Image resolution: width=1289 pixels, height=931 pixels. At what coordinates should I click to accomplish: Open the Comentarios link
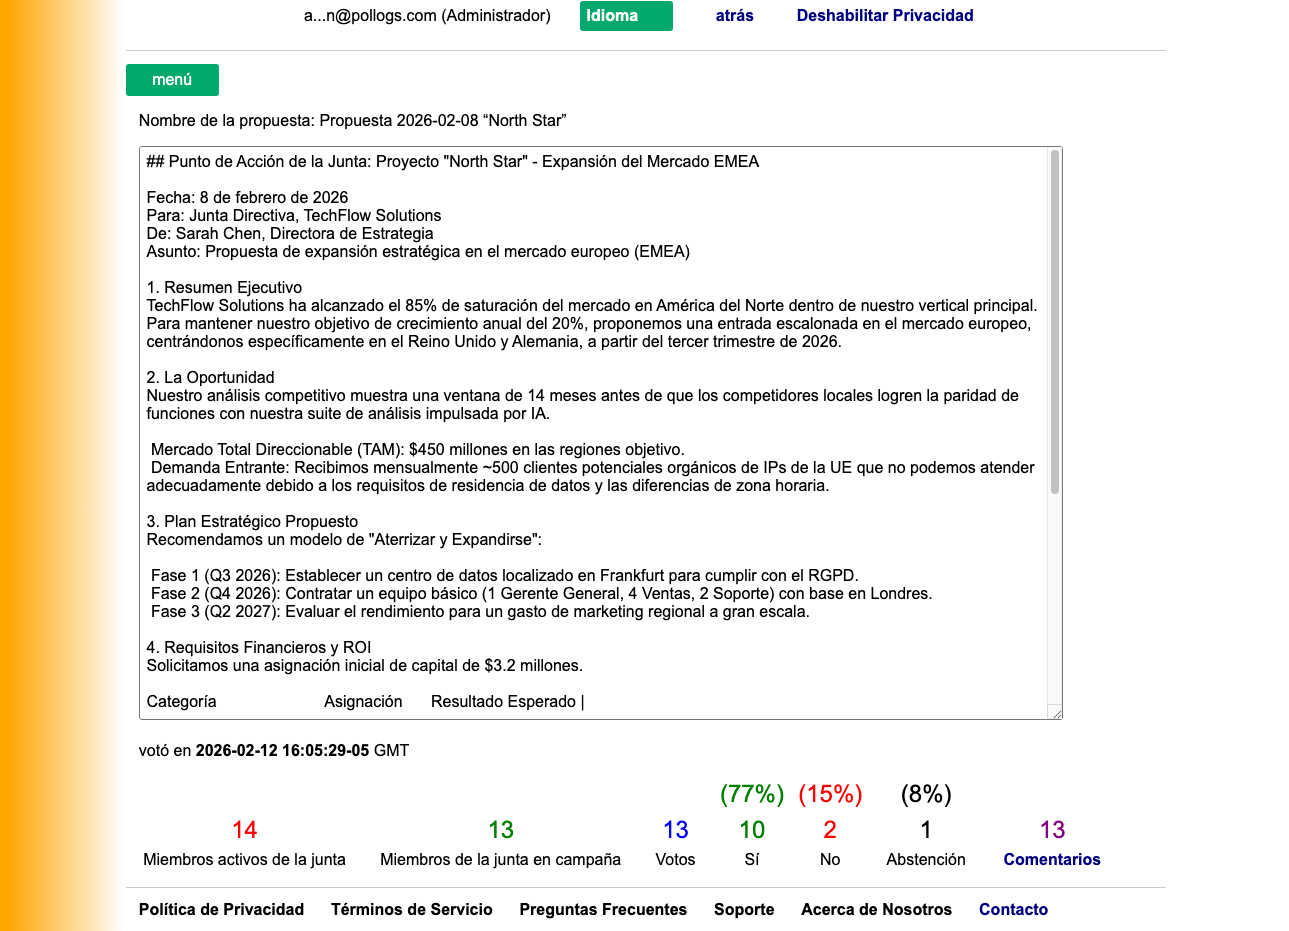click(x=1051, y=859)
